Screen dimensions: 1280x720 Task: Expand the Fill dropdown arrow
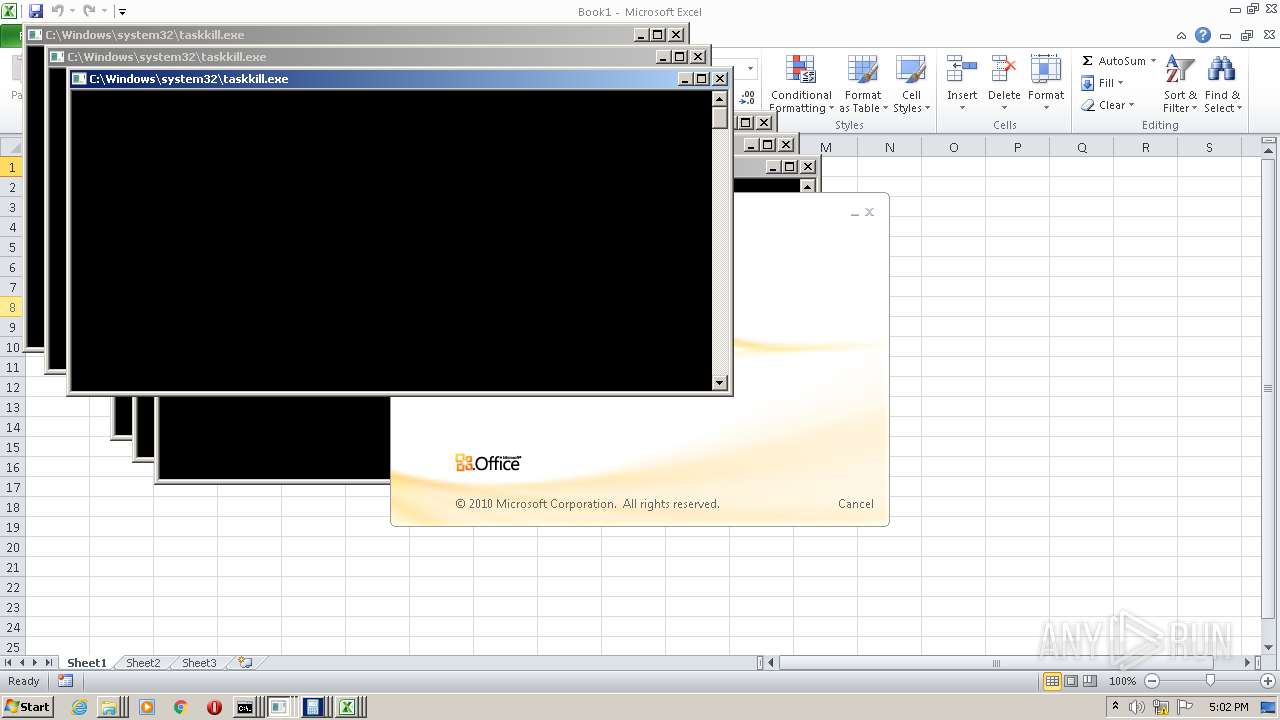point(1120,83)
